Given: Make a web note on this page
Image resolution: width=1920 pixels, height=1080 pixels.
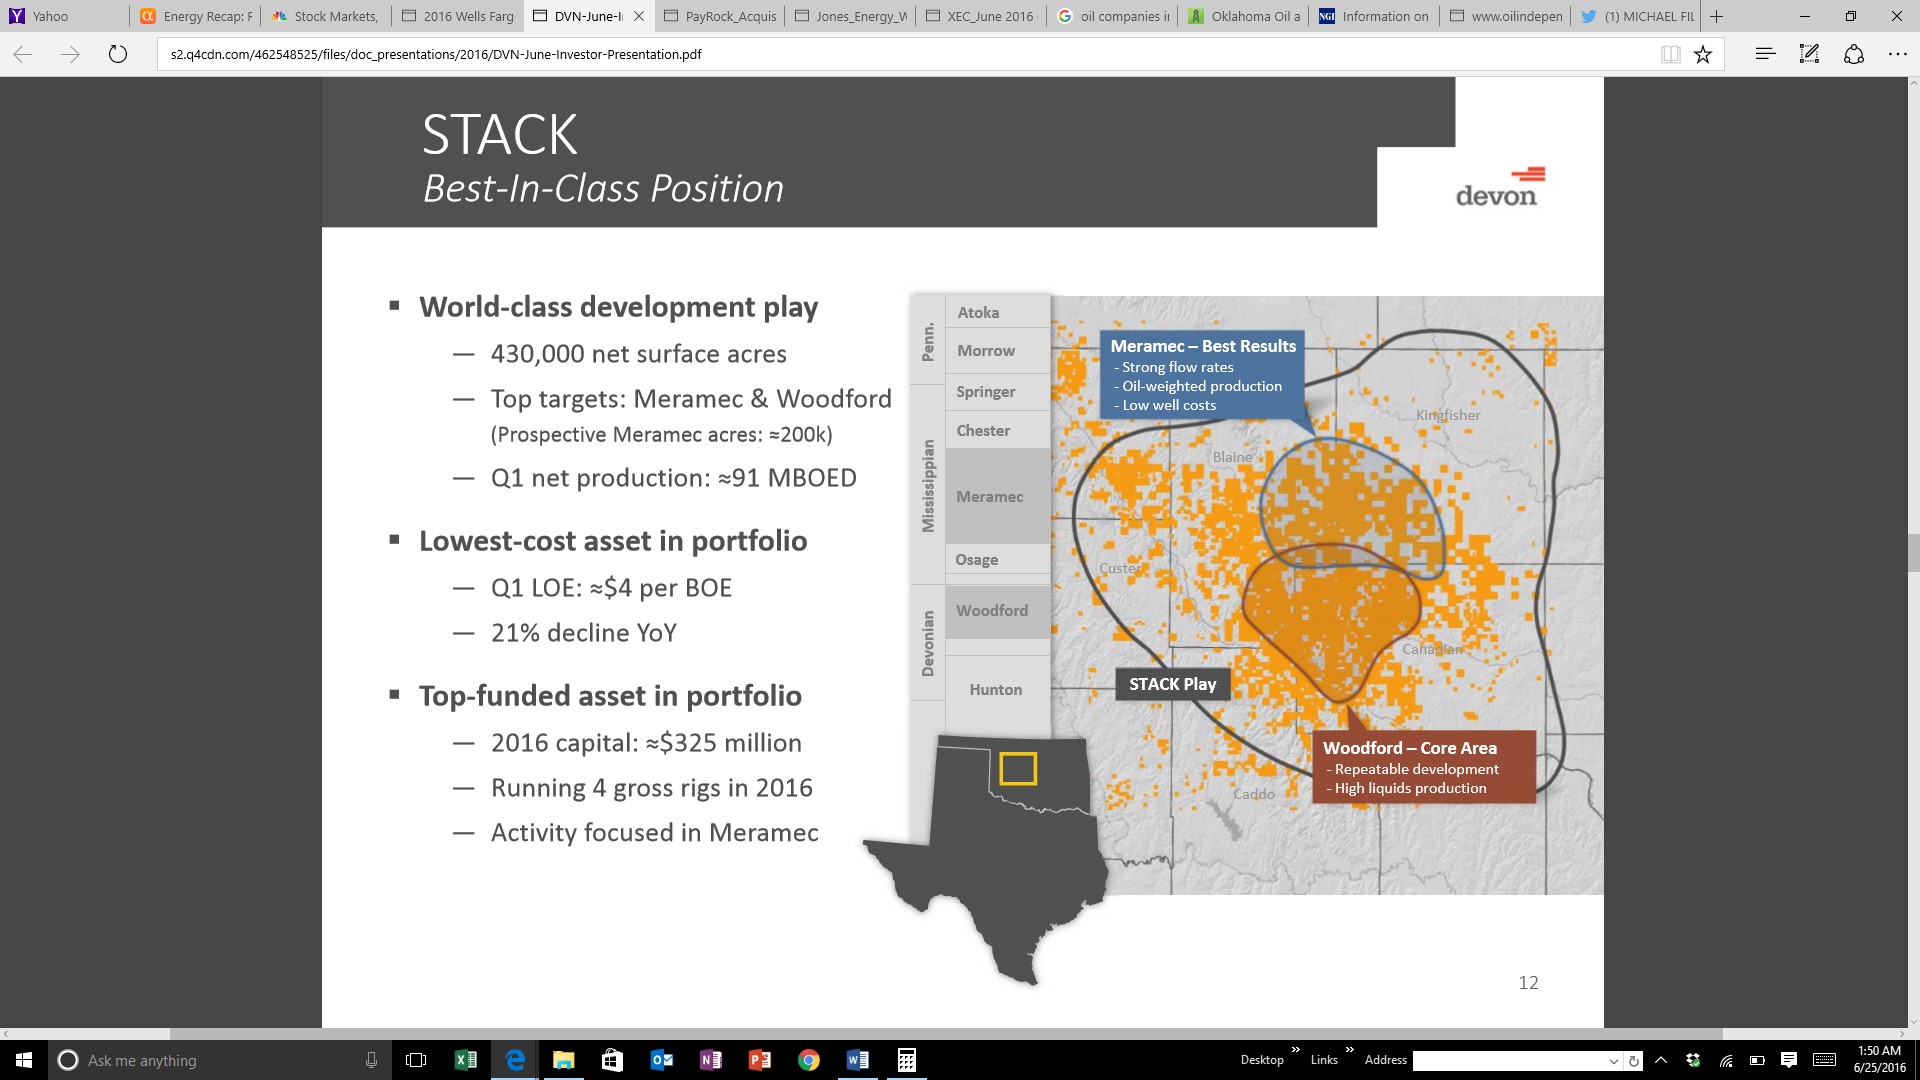Looking at the screenshot, I should [x=1809, y=55].
